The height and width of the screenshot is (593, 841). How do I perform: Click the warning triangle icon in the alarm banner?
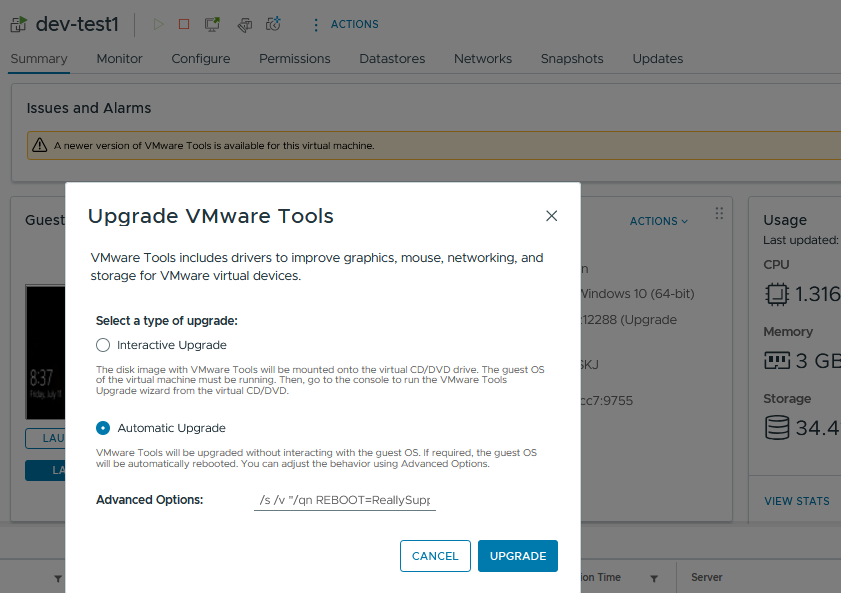click(x=40, y=145)
